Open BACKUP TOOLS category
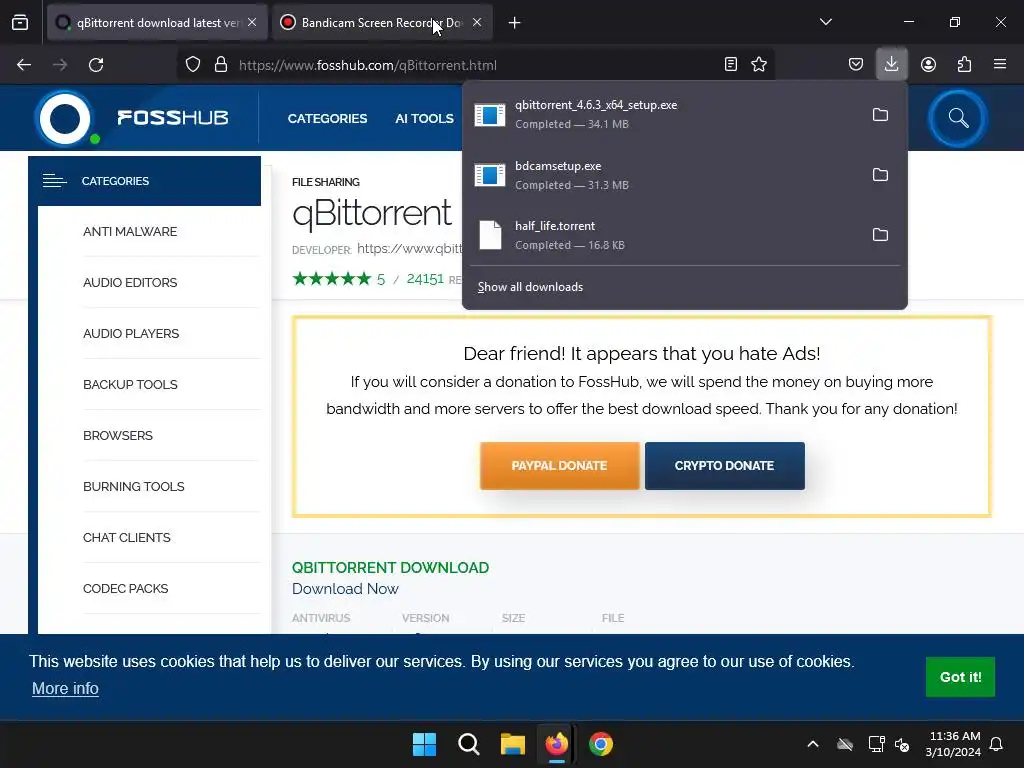This screenshot has width=1024, height=768. pyautogui.click(x=130, y=384)
